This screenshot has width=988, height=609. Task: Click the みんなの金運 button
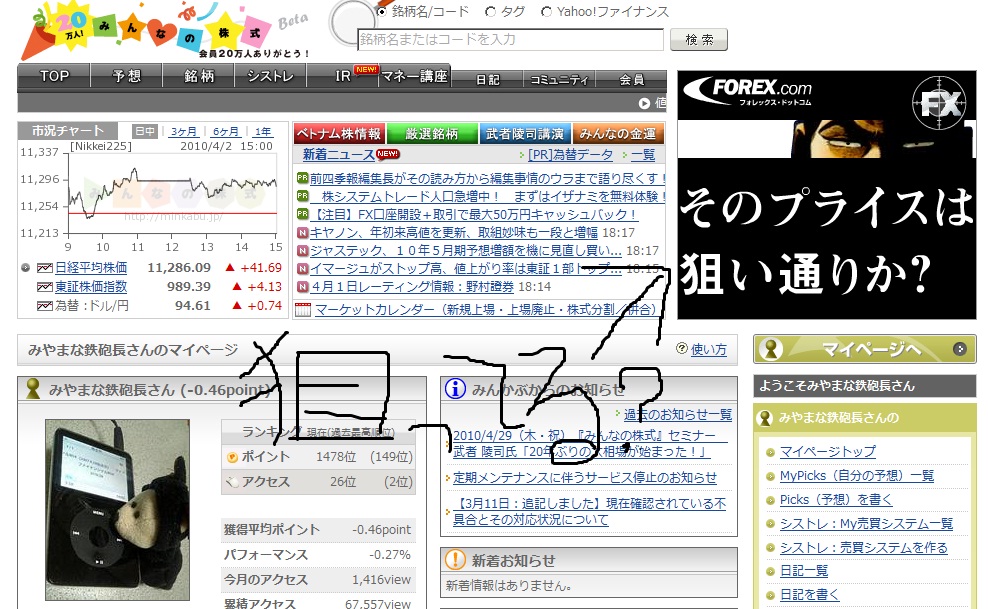[618, 134]
